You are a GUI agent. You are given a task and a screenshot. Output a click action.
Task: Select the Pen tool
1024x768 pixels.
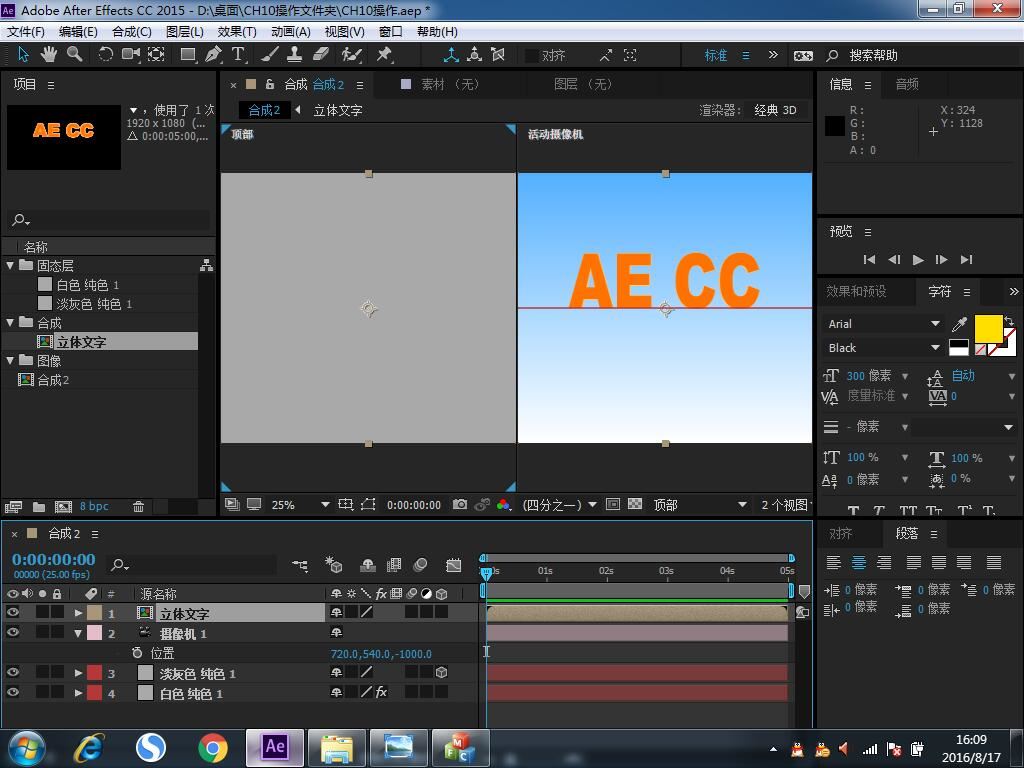pyautogui.click(x=213, y=55)
